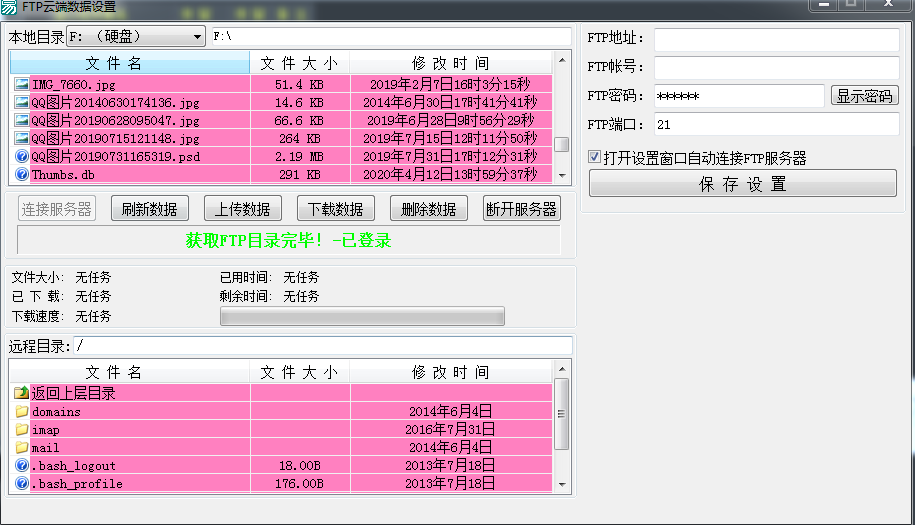Toggle auto-connect FTP server checkbox
The height and width of the screenshot is (525, 915).
point(595,156)
